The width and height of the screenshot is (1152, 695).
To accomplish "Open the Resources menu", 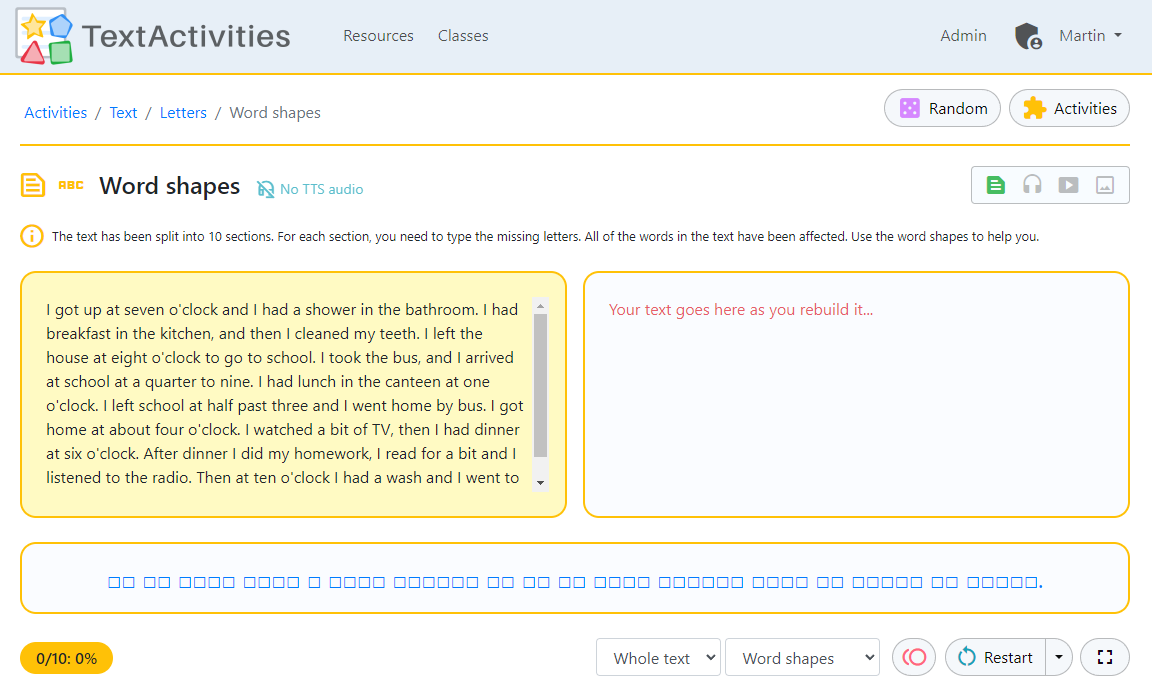I will (x=378, y=36).
